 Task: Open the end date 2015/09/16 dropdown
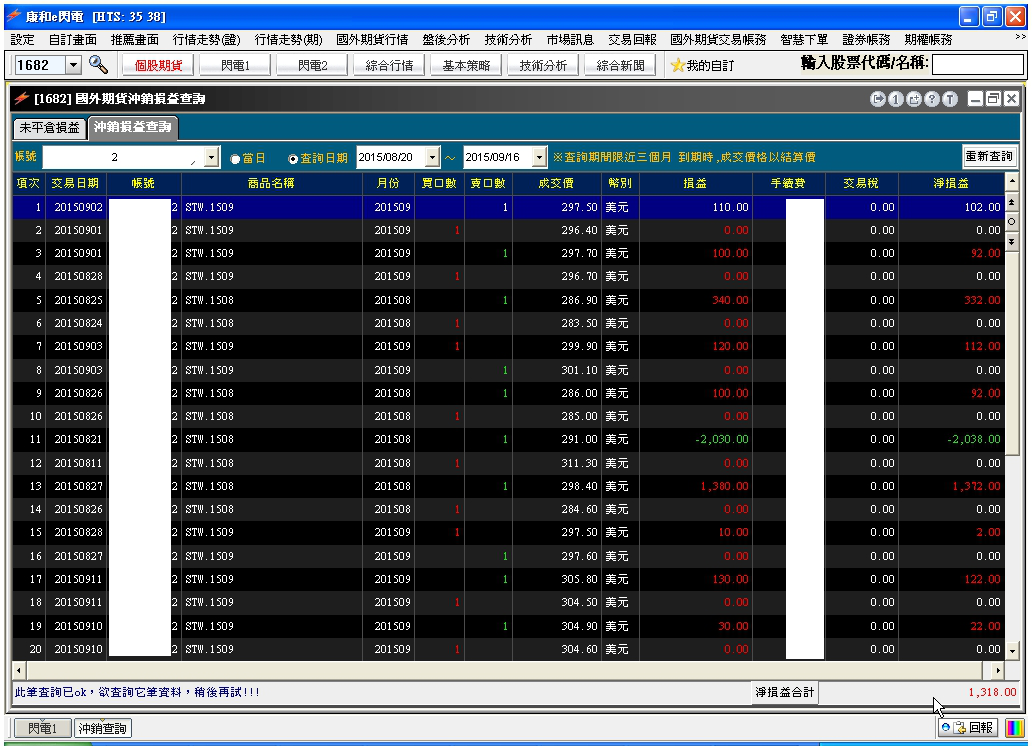click(x=539, y=157)
